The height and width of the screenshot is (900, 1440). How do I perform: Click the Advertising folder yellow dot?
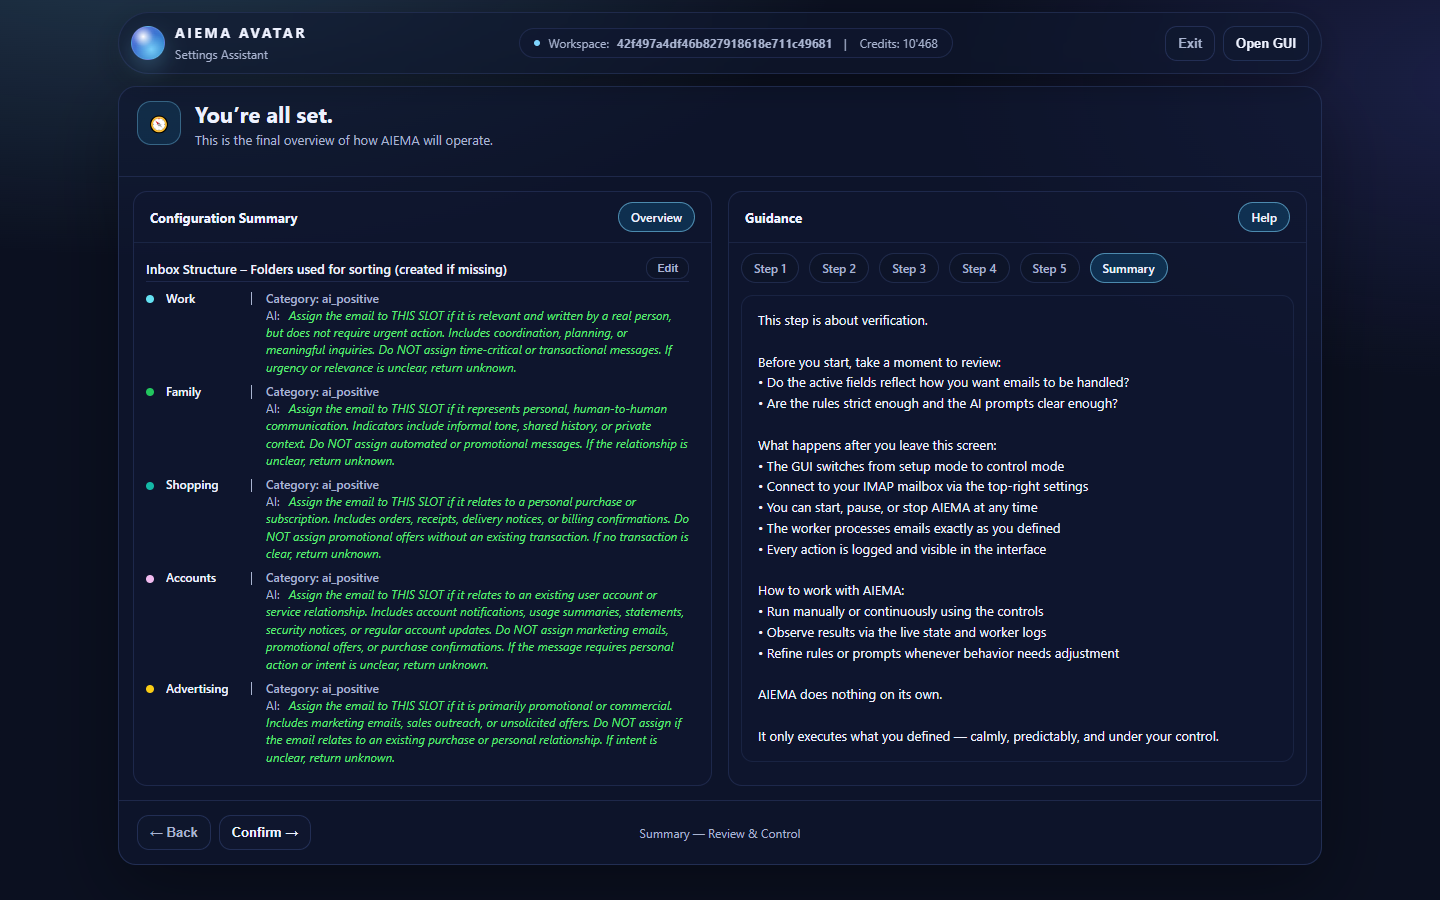pyautogui.click(x=150, y=689)
